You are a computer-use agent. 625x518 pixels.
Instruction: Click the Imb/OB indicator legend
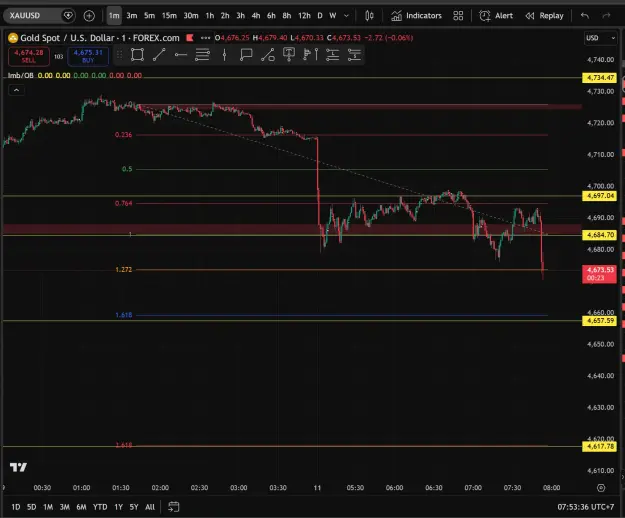pyautogui.click(x=20, y=75)
